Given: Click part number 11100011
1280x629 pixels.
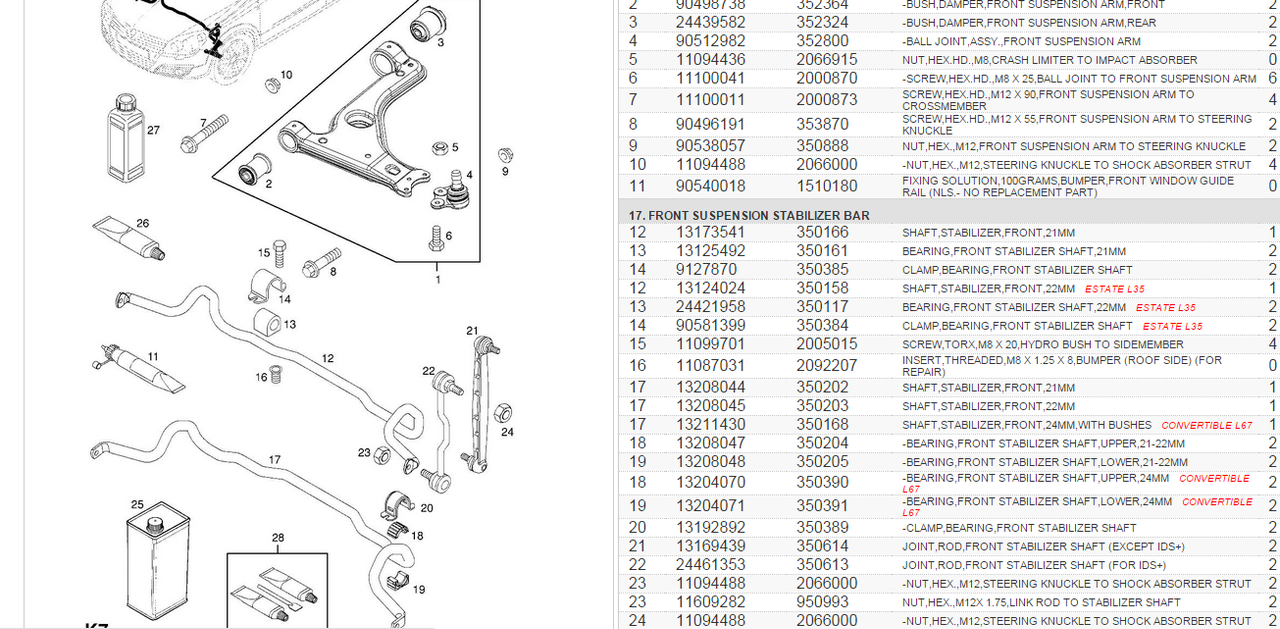Looking at the screenshot, I should [710, 100].
